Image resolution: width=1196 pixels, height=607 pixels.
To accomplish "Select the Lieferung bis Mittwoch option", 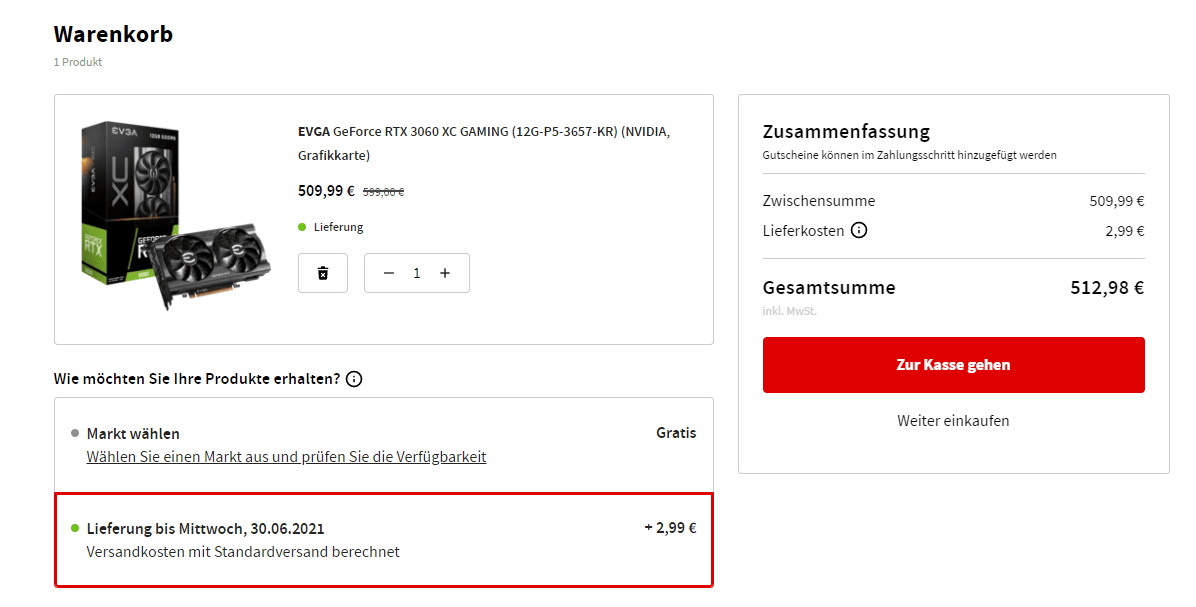I will point(384,540).
